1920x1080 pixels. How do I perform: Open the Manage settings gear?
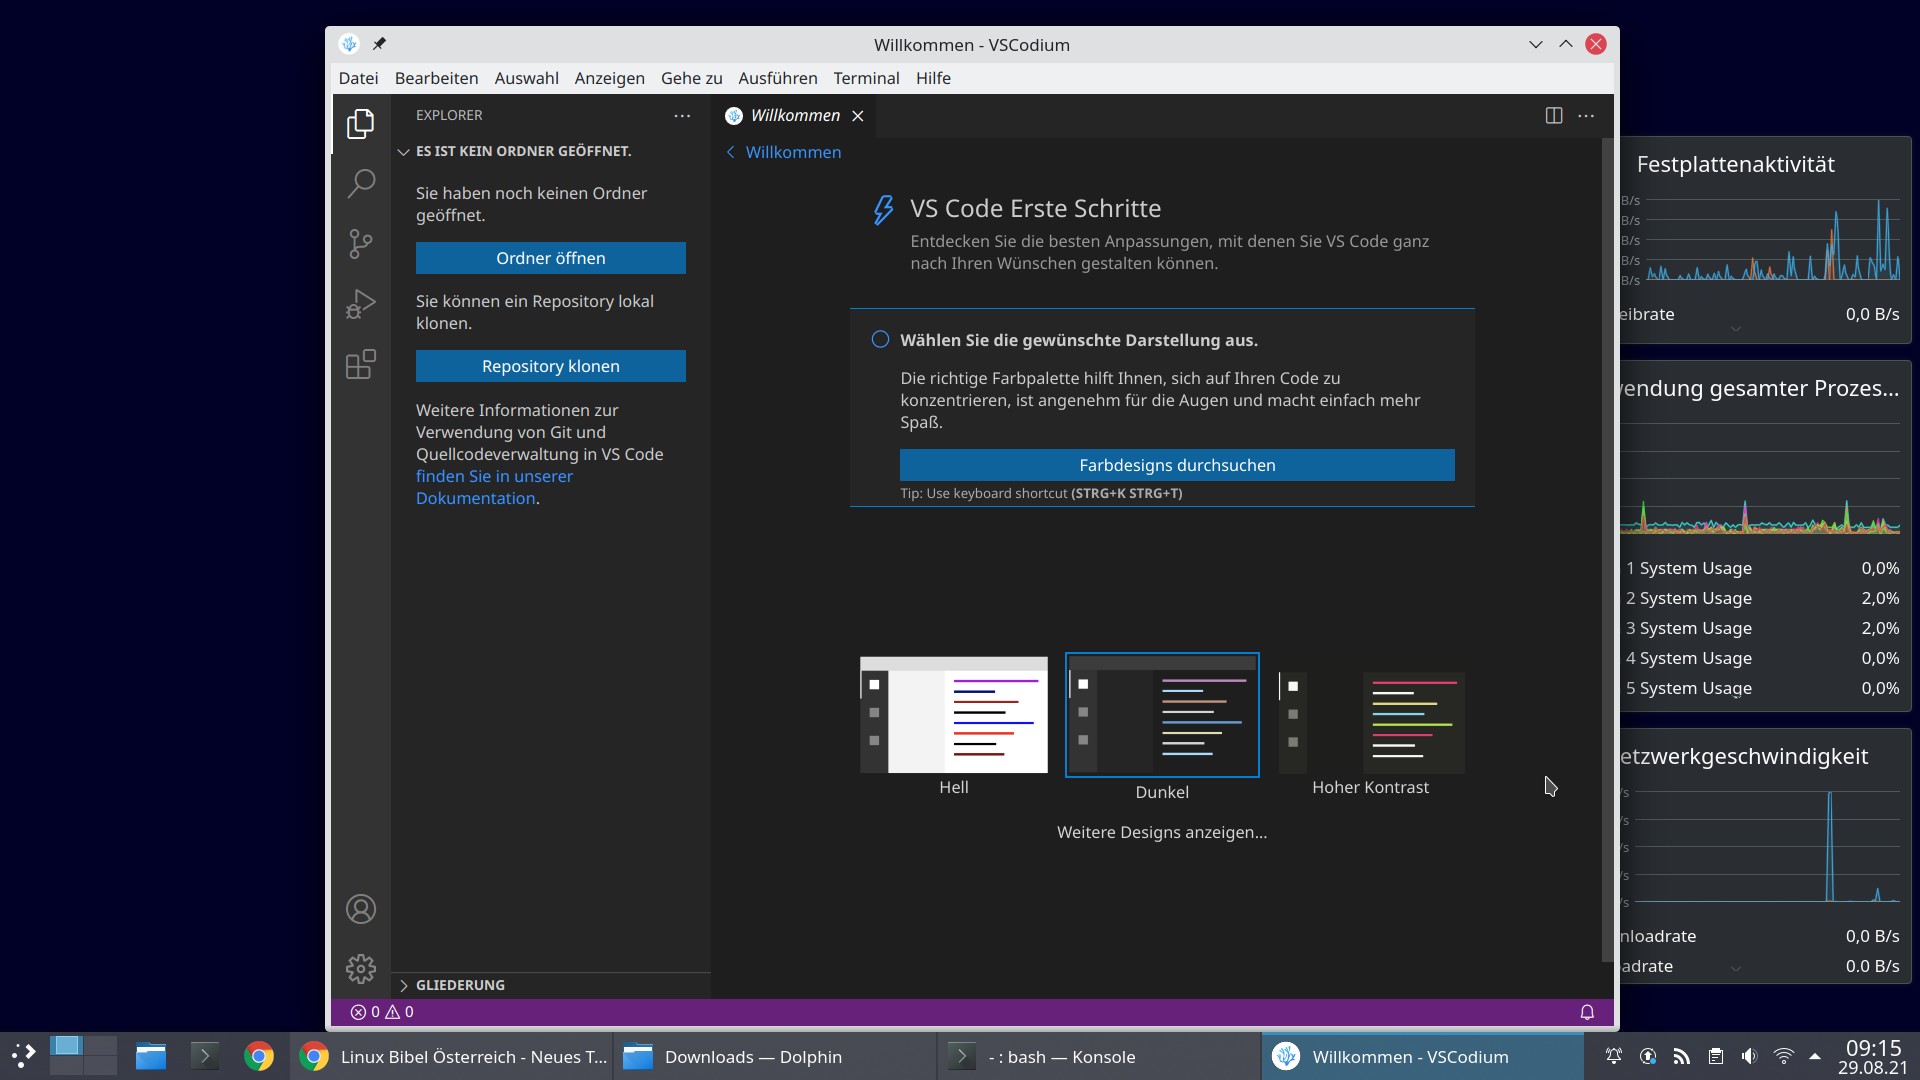(360, 968)
